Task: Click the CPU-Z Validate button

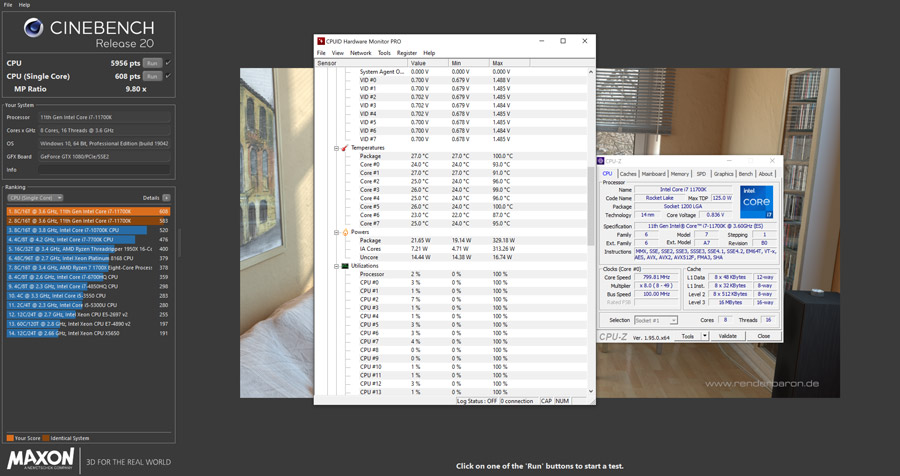Action: (x=728, y=336)
